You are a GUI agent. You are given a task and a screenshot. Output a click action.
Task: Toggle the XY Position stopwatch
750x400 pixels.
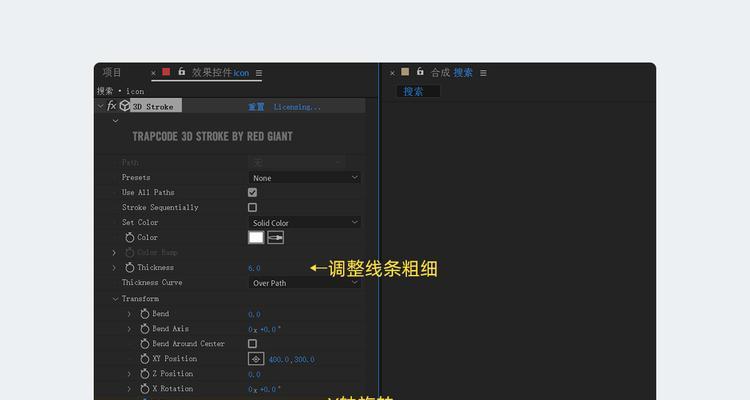coord(145,358)
